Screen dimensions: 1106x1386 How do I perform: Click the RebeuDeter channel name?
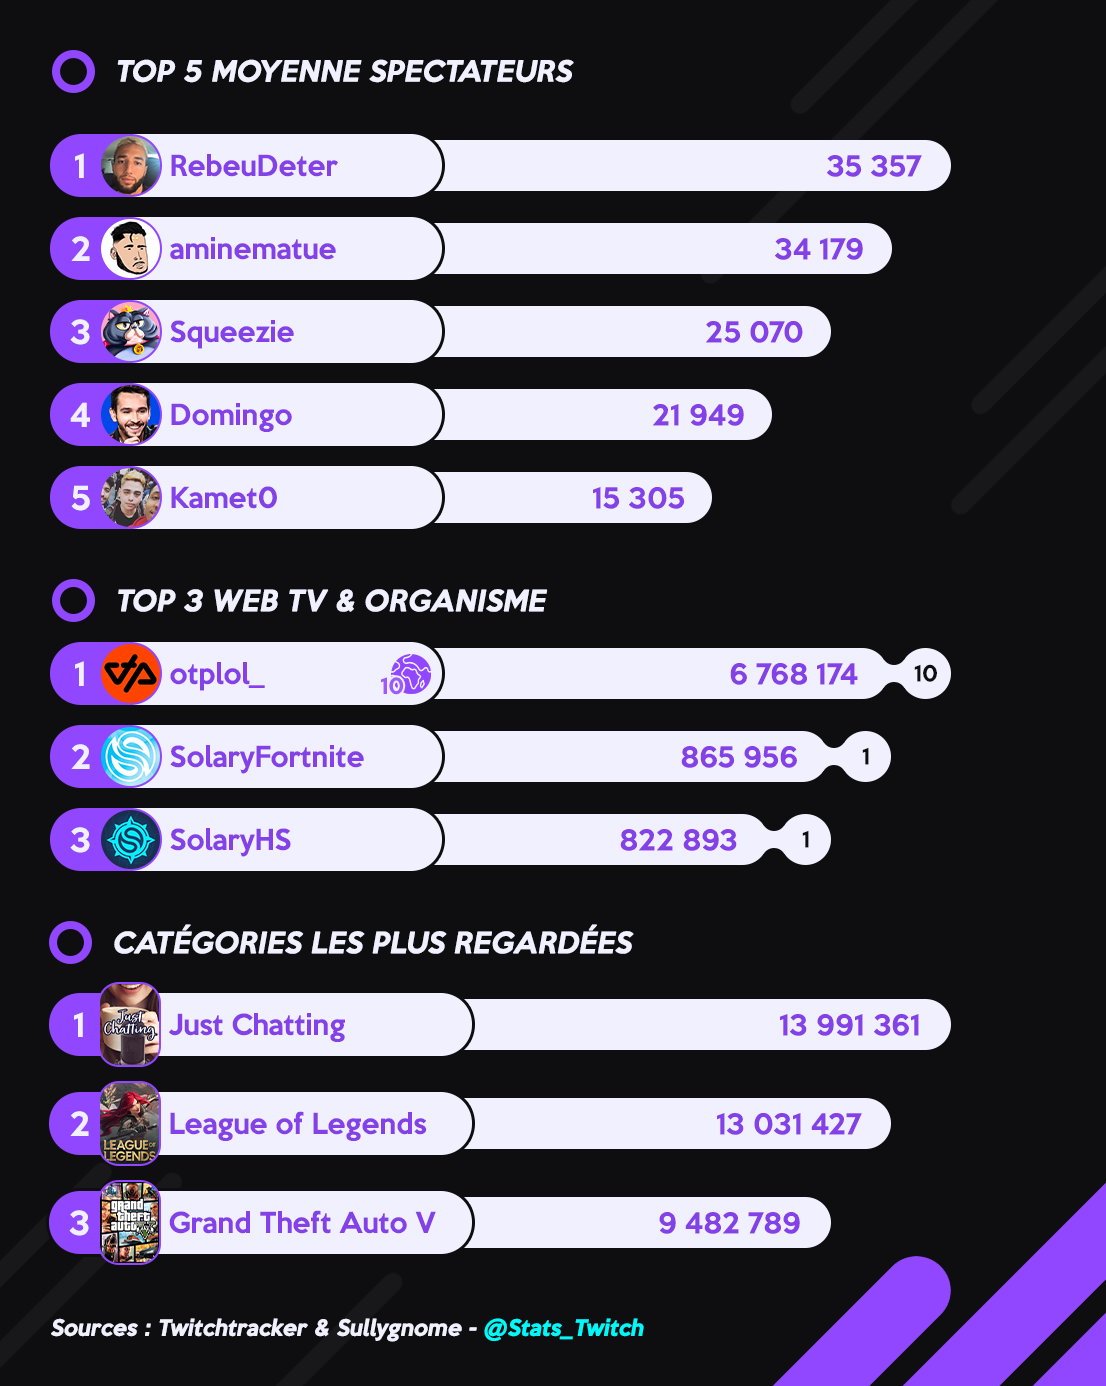pyautogui.click(x=253, y=166)
